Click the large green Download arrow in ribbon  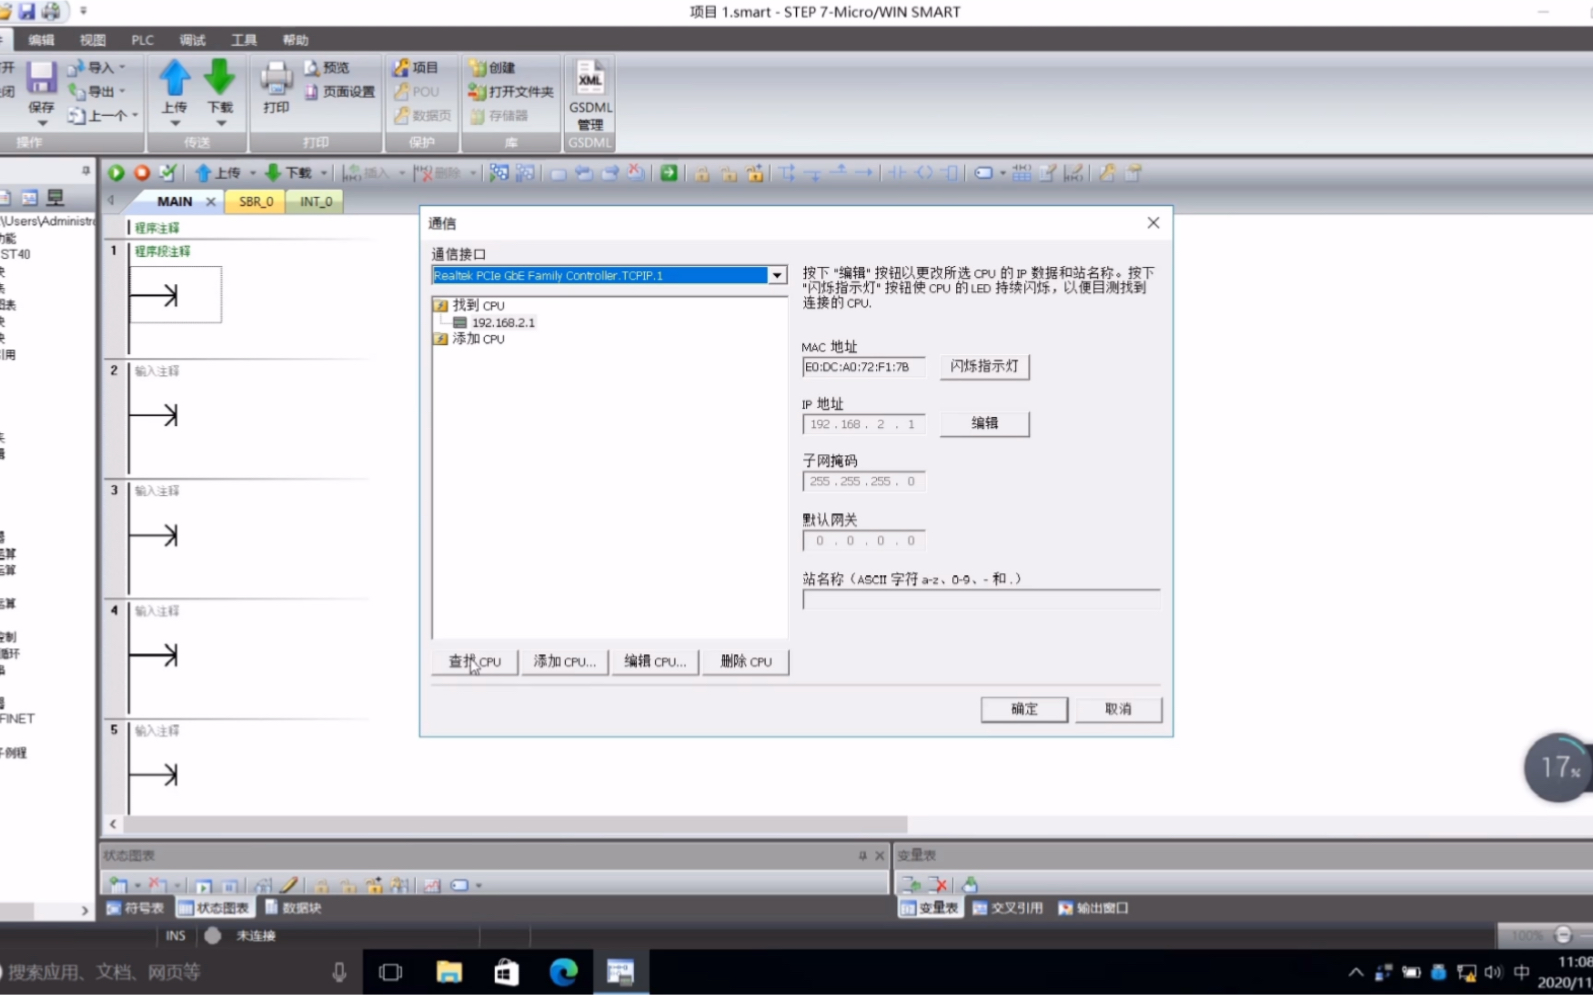pos(219,78)
